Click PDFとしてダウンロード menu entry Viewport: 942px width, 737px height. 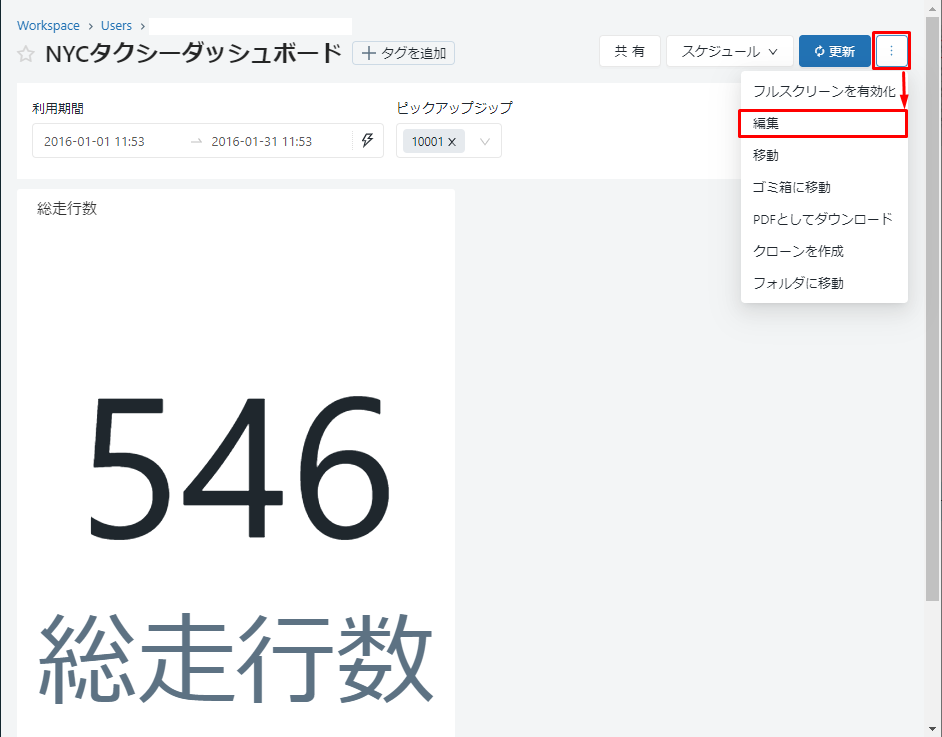click(823, 219)
